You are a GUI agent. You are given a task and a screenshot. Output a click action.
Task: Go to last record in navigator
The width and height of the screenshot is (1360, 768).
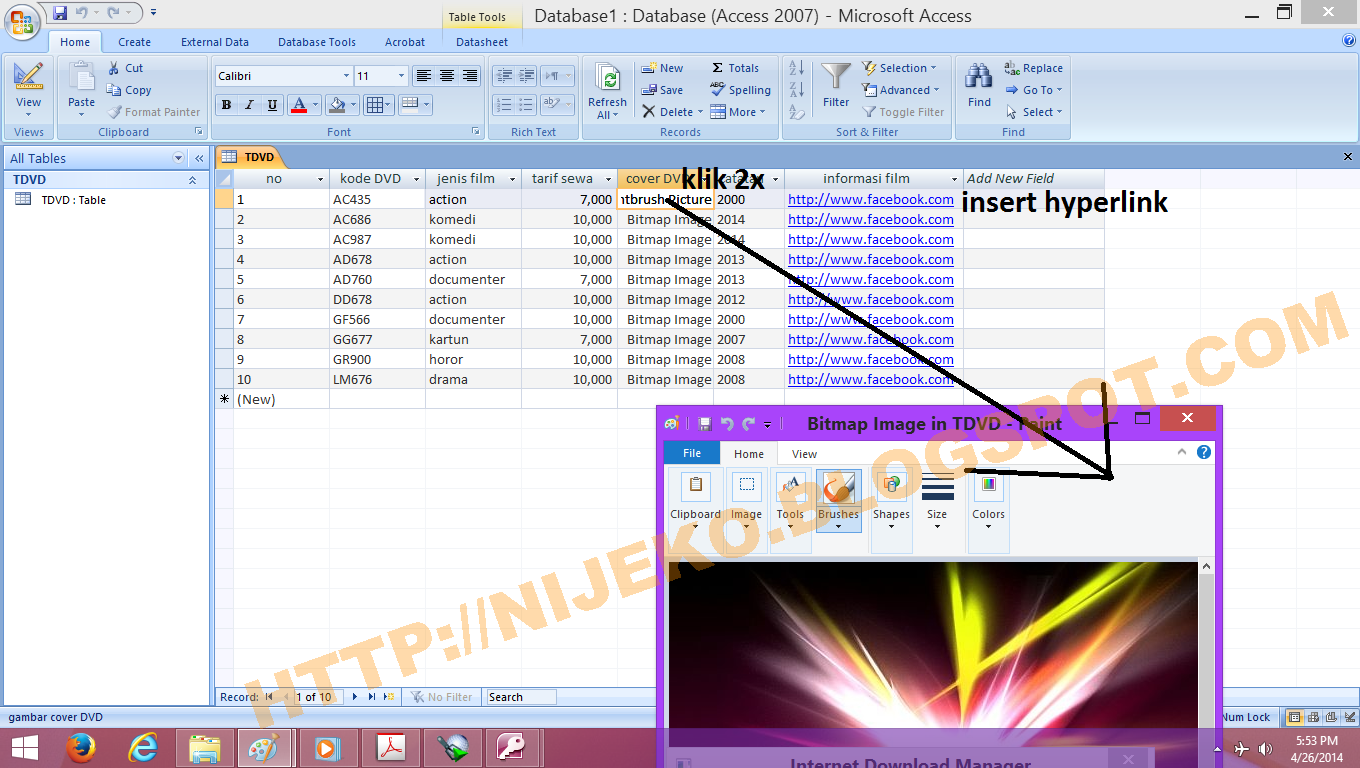pyautogui.click(x=372, y=697)
